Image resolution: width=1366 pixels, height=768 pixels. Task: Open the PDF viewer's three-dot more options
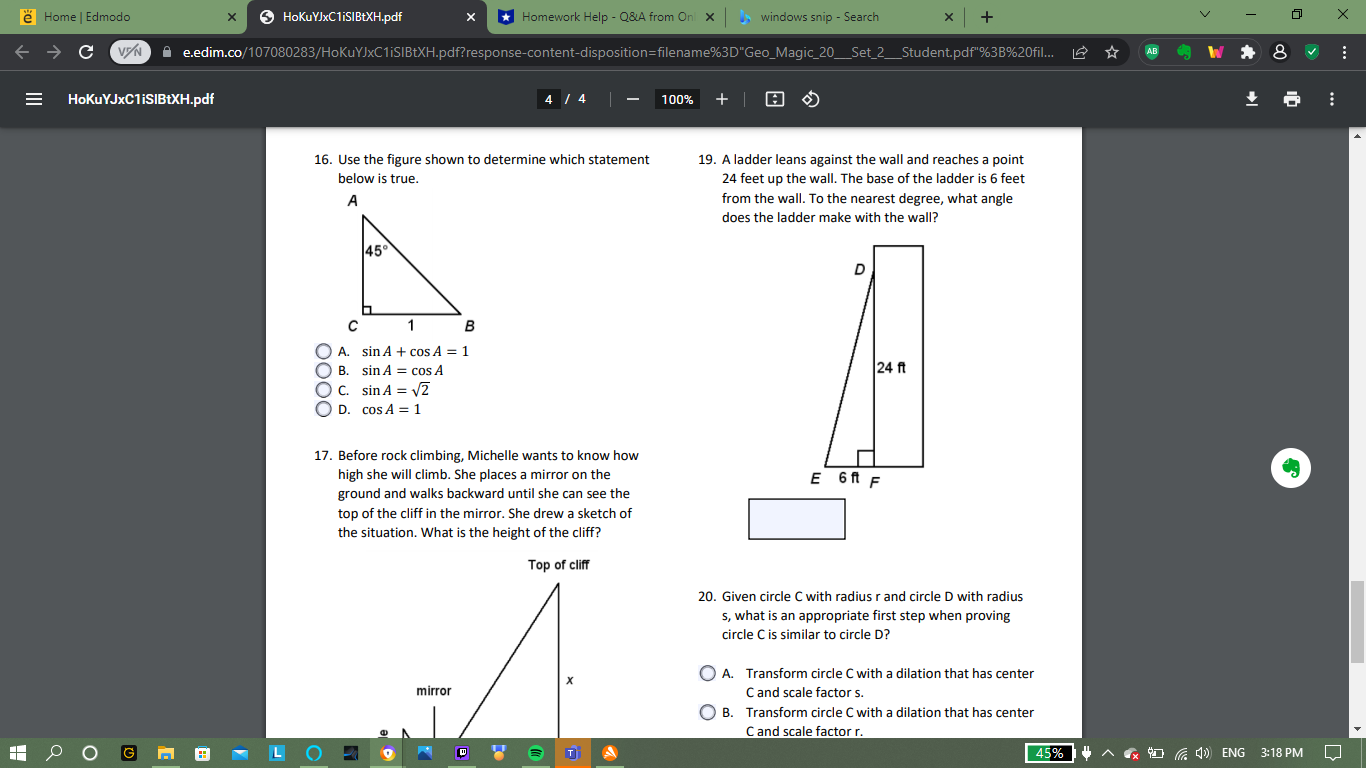click(1331, 99)
